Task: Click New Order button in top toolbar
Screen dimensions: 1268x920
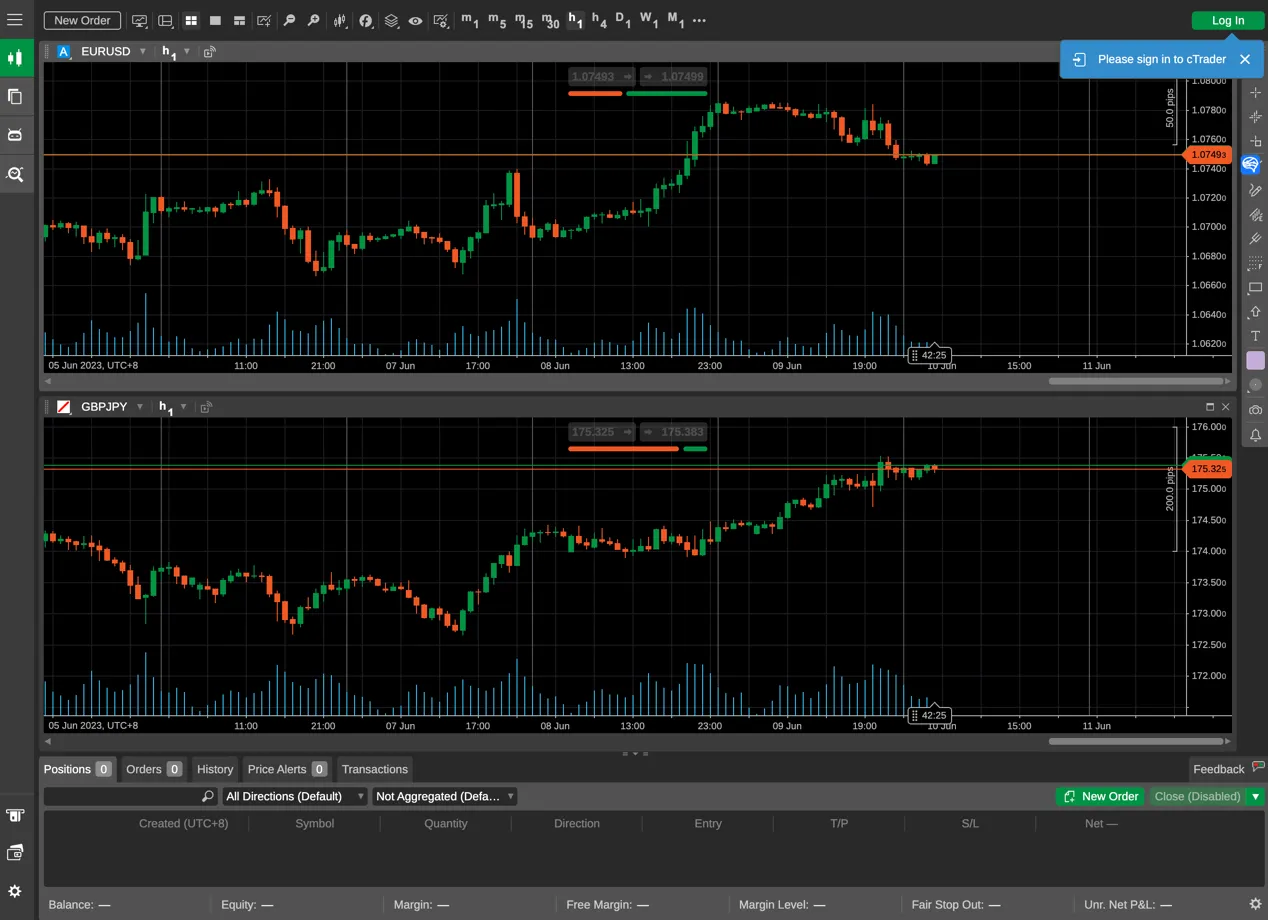Action: click(82, 20)
